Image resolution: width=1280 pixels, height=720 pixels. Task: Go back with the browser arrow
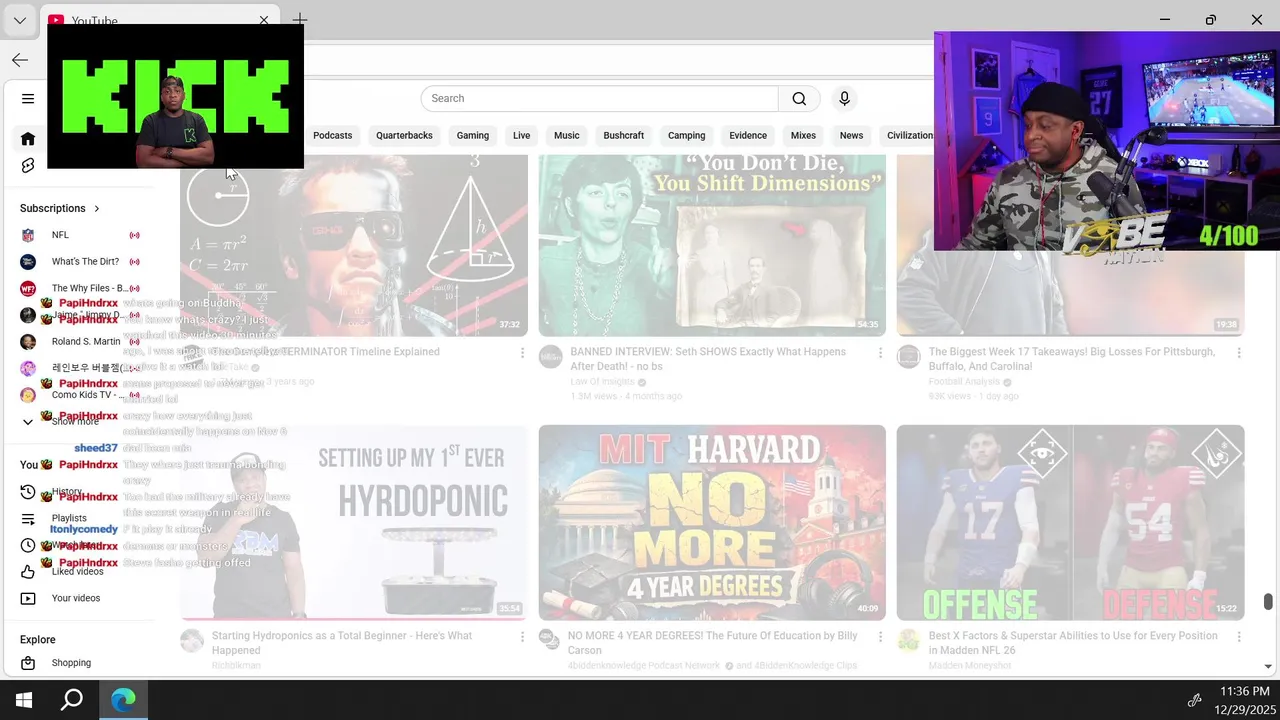20,60
